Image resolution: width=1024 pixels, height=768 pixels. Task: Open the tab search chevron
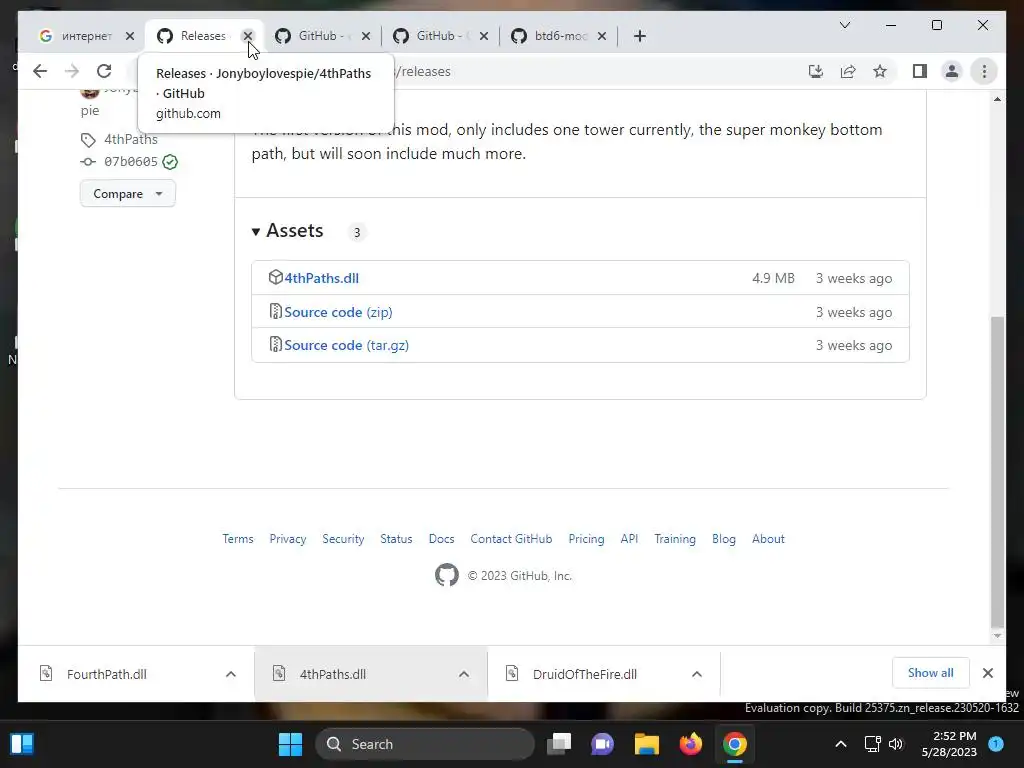pyautogui.click(x=844, y=25)
